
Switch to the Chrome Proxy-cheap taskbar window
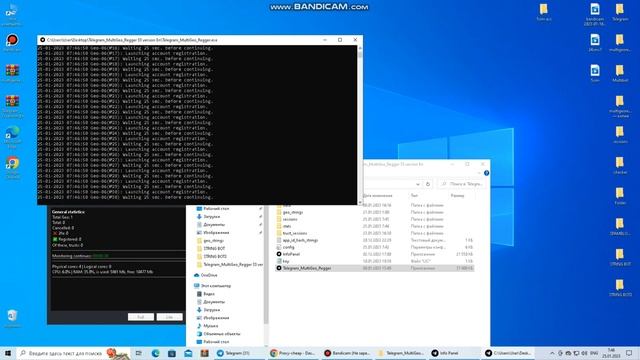click(x=293, y=353)
